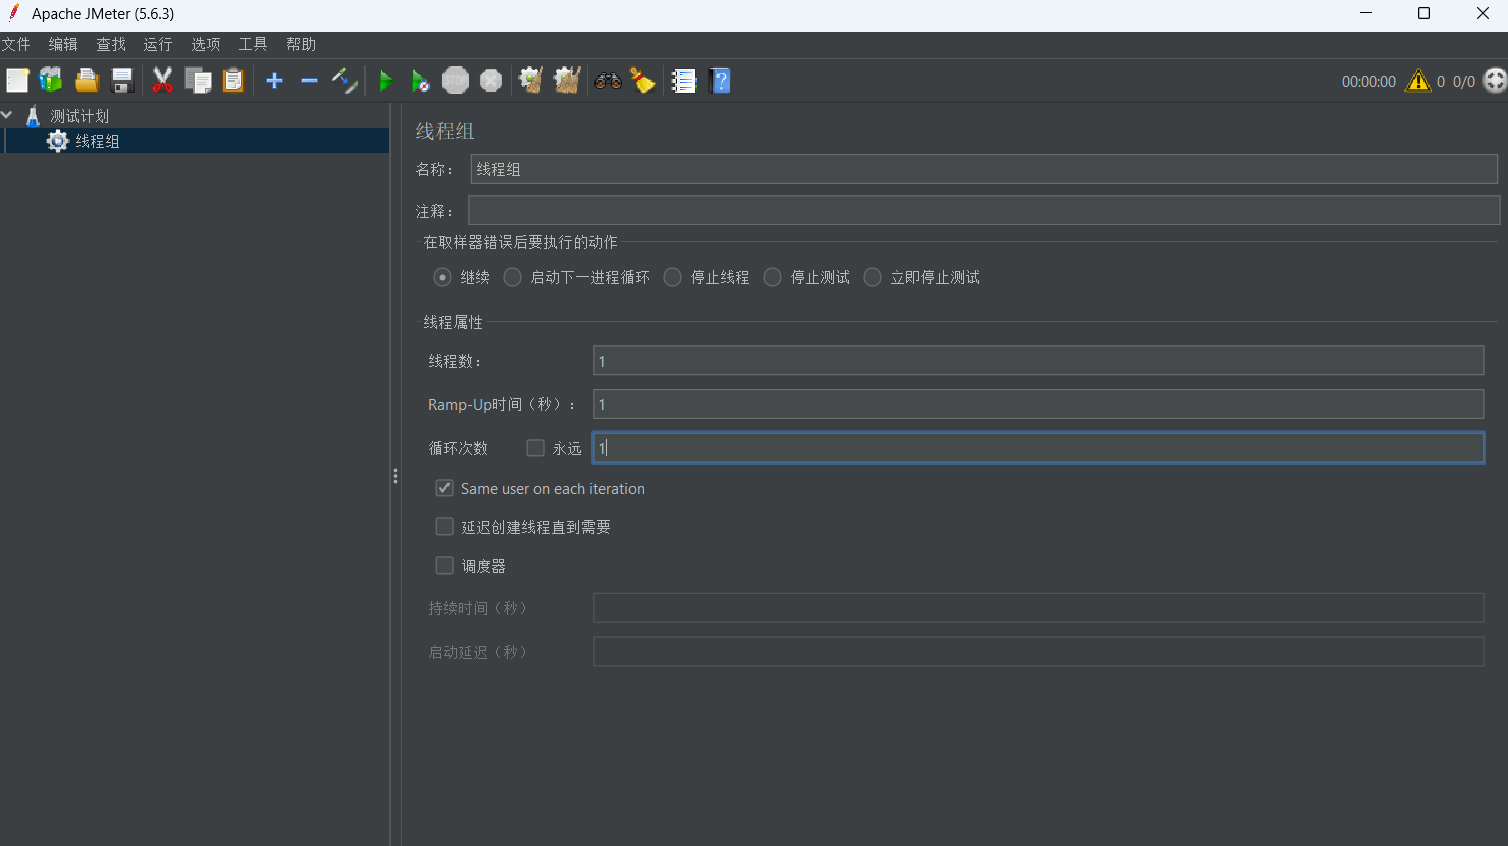The height and width of the screenshot is (846, 1508).
Task: Enable the 永远 loop checkbox
Action: [x=535, y=448]
